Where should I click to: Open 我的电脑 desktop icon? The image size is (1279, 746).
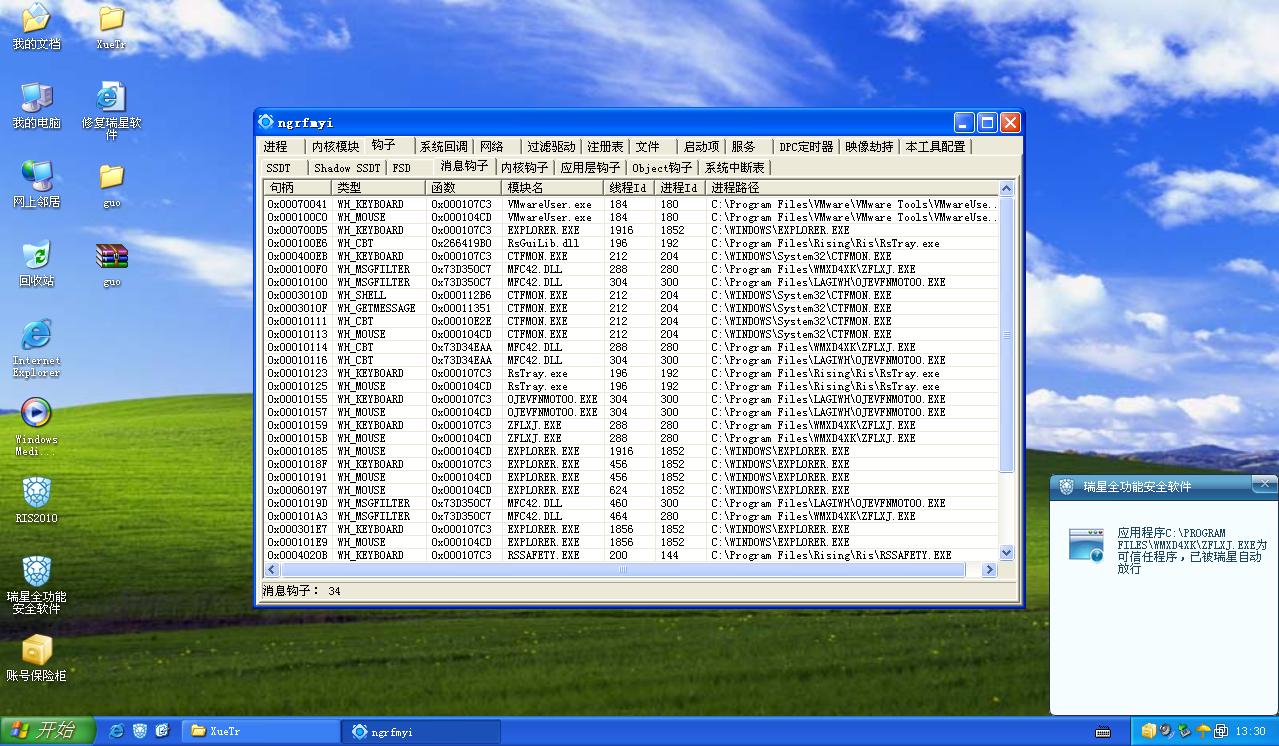pos(36,98)
